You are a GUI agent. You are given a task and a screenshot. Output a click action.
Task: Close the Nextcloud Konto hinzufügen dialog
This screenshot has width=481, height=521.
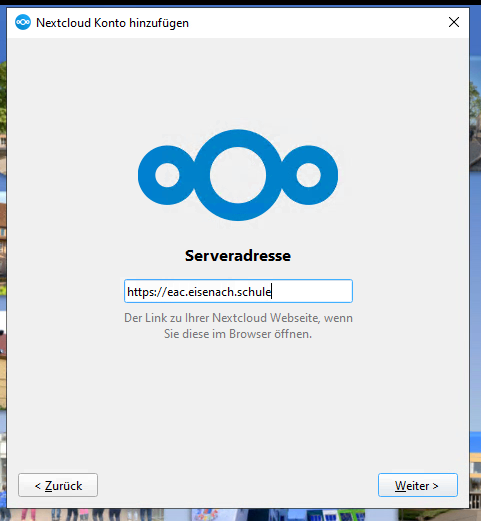click(454, 22)
